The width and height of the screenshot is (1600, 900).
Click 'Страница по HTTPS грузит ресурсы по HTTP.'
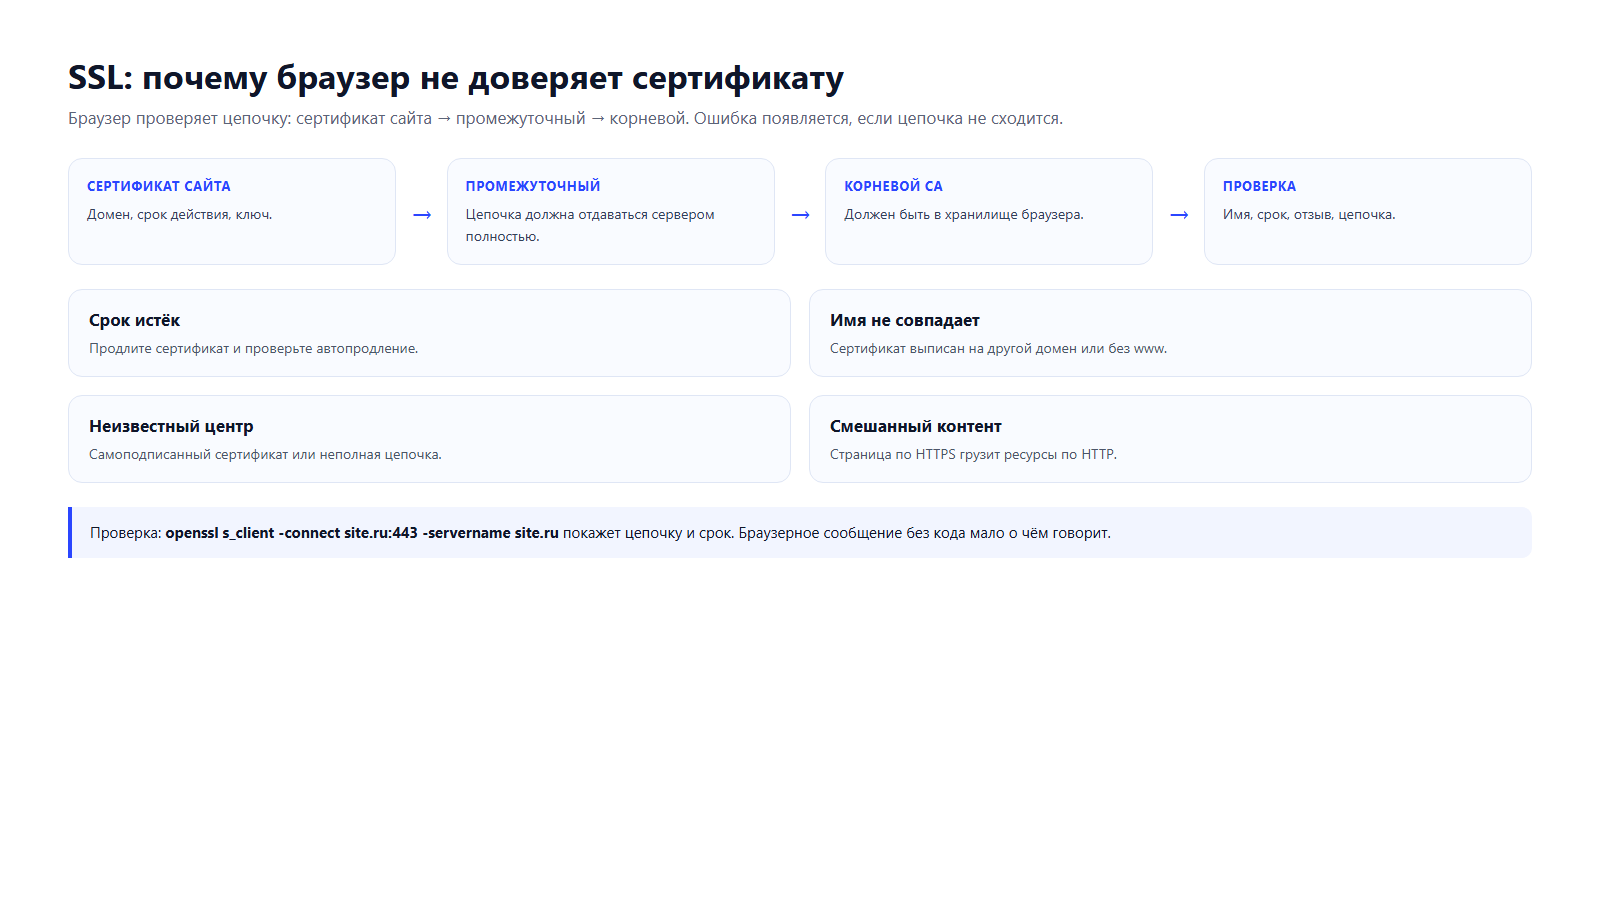(973, 454)
